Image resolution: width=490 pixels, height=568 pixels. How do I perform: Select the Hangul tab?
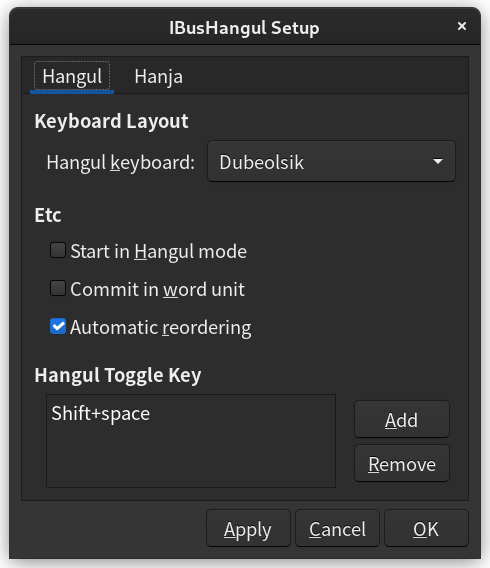(72, 77)
